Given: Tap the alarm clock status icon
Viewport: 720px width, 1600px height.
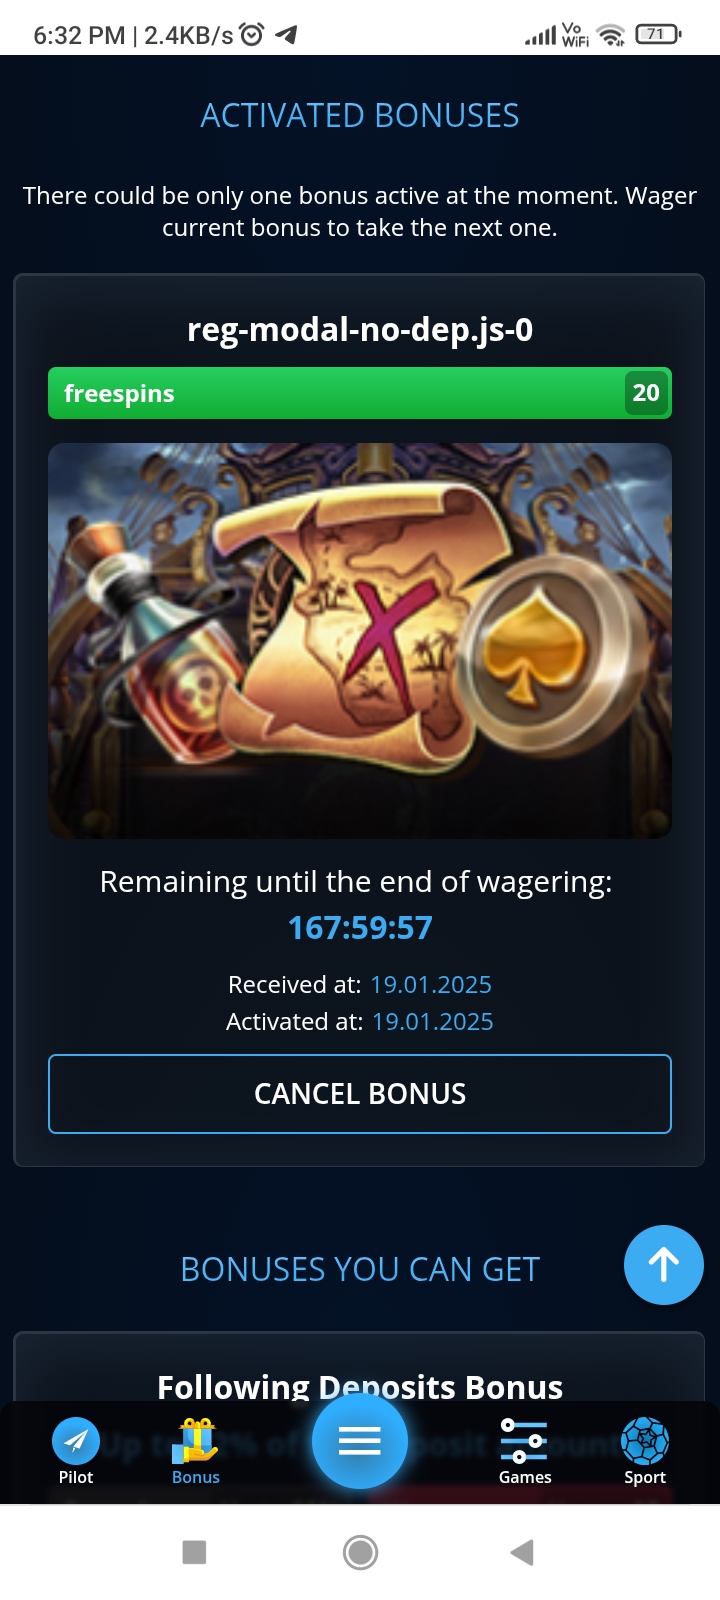Looking at the screenshot, I should (x=252, y=35).
